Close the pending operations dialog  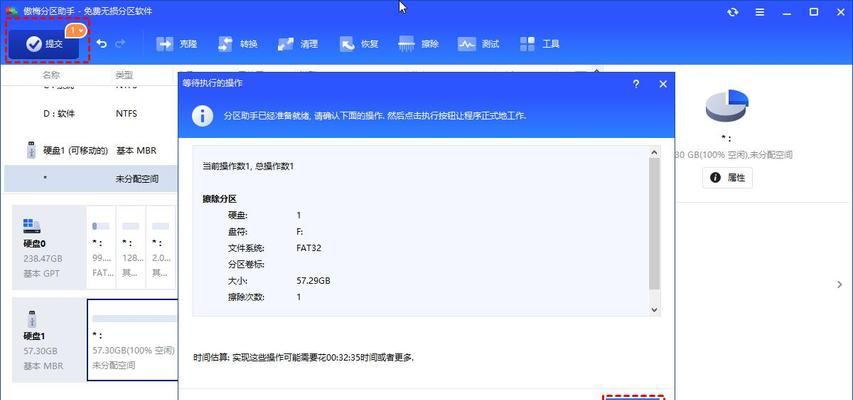663,84
